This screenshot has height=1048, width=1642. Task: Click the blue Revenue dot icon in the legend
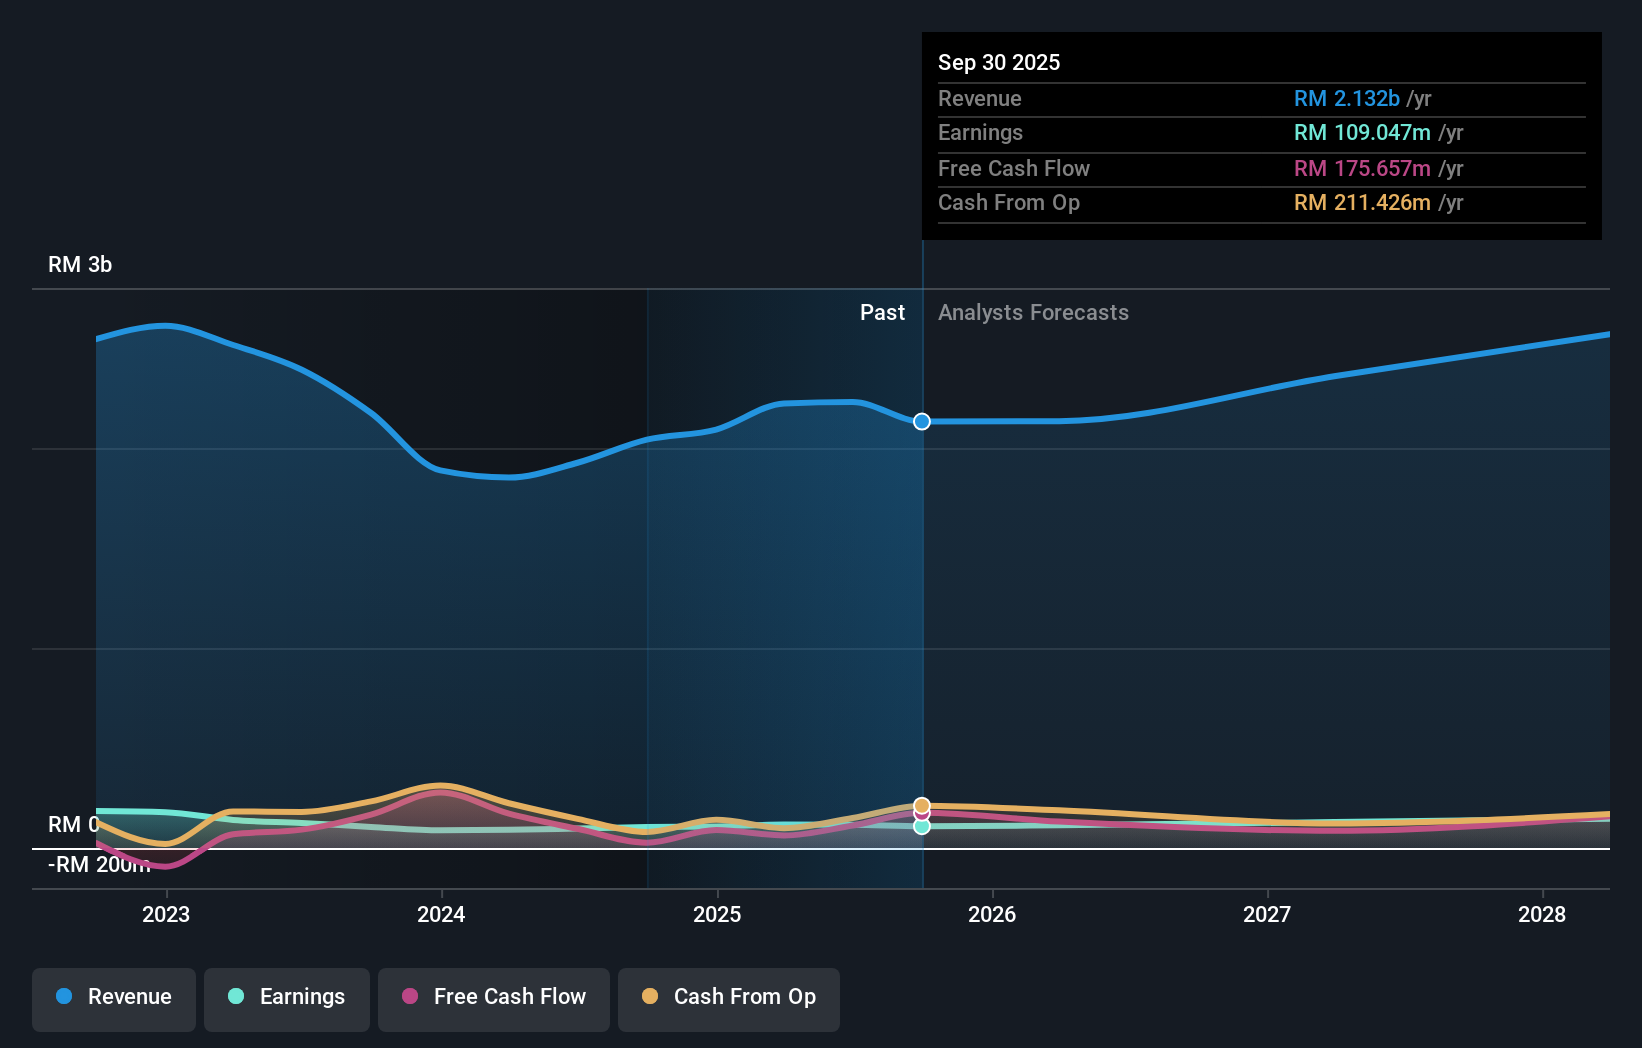[x=64, y=997]
